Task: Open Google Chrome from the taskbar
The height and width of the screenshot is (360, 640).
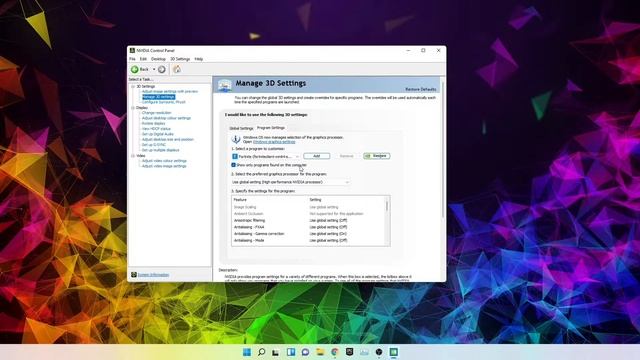Action: point(335,352)
